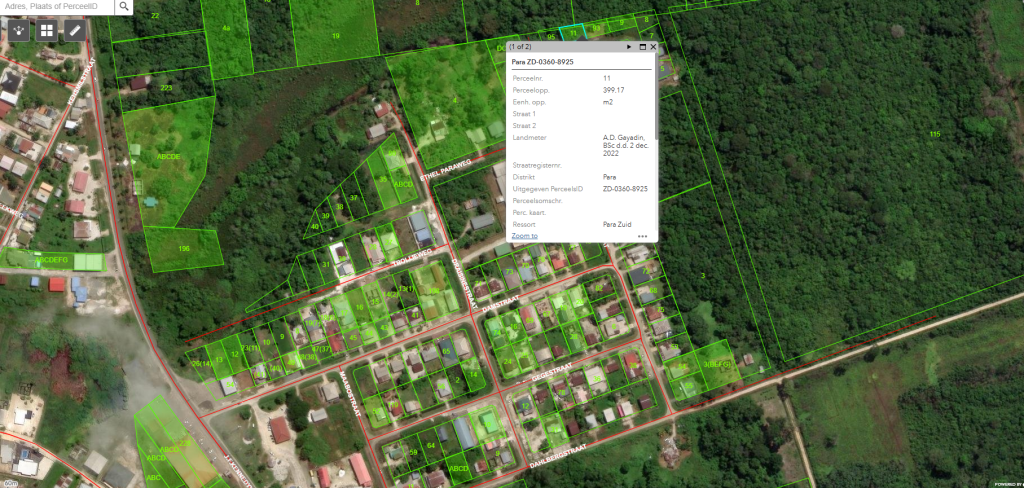Select parcel 19 at top
The height and width of the screenshot is (488, 1024).
[336, 35]
